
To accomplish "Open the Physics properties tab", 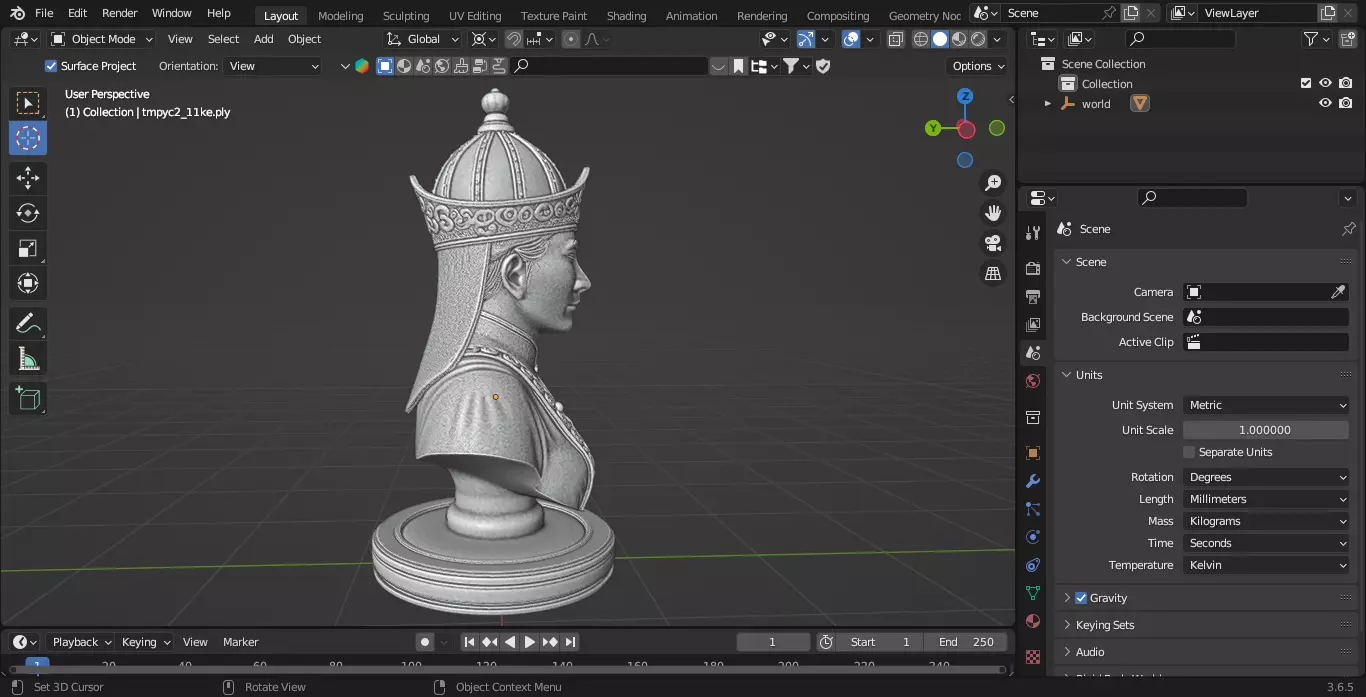I will click(1033, 537).
